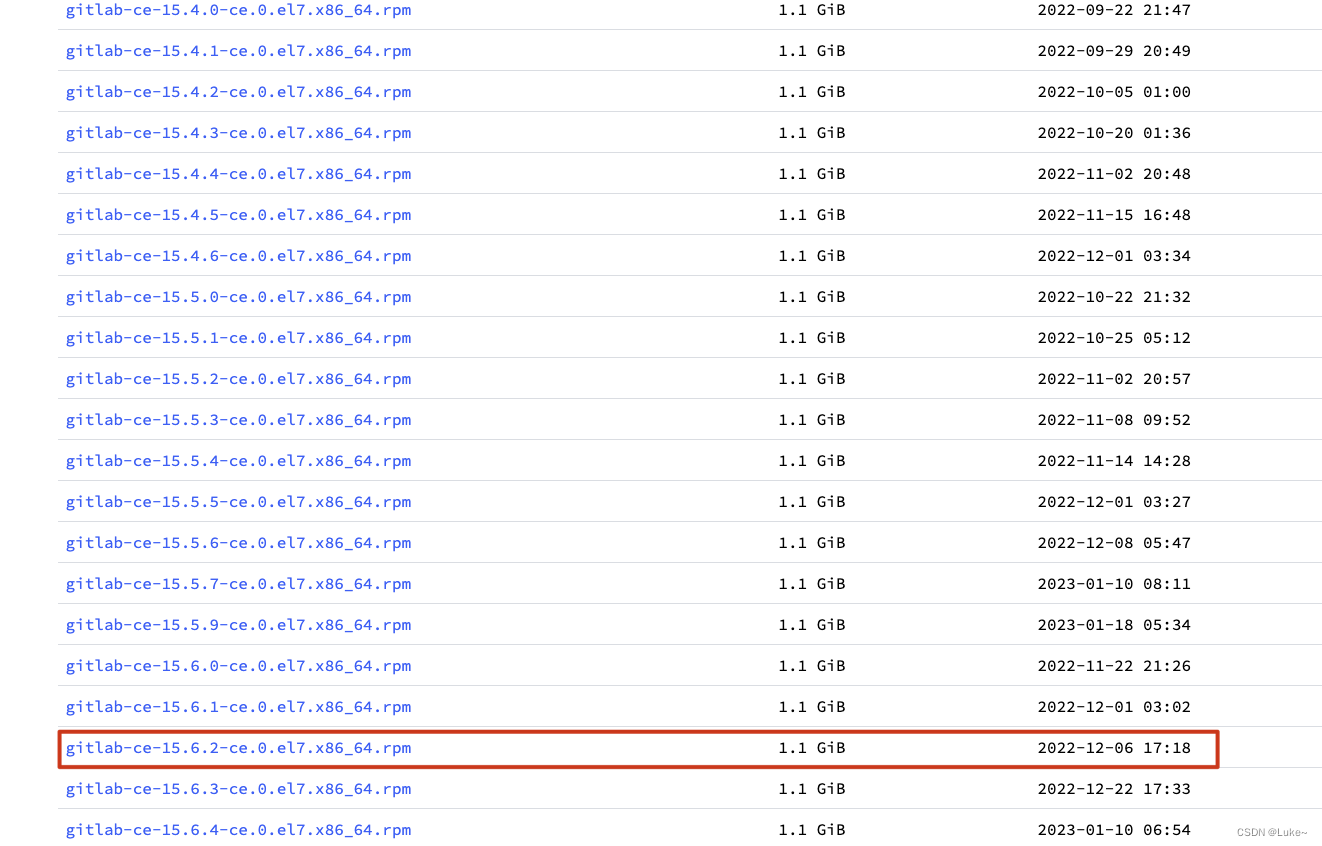The height and width of the screenshot is (846, 1322).
Task: Click the date 2022-11-22 21:26
Action: (1114, 666)
